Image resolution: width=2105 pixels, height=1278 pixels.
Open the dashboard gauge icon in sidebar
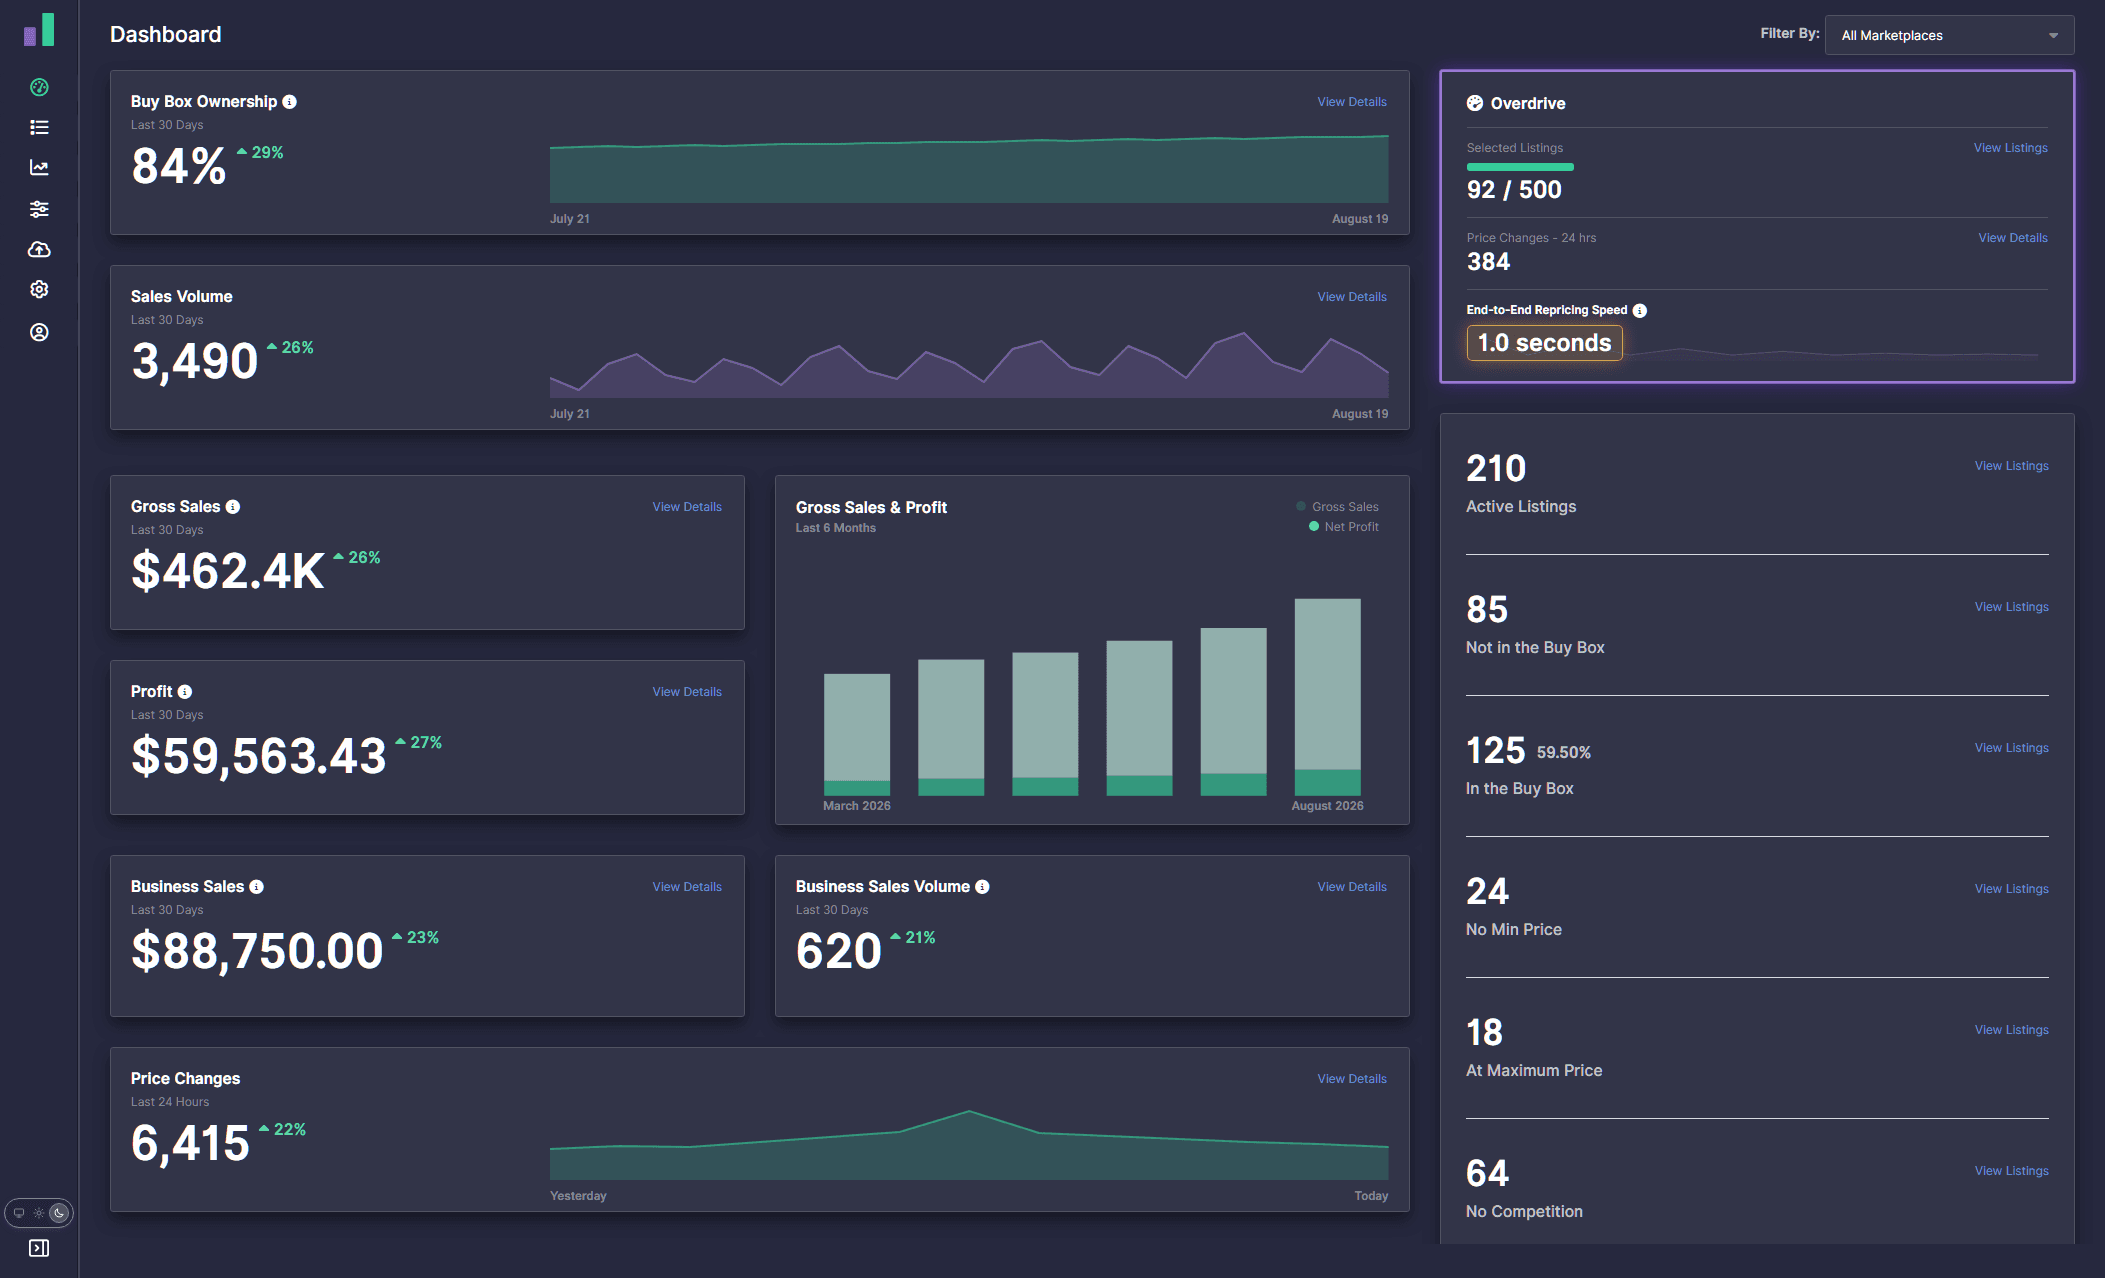39,87
